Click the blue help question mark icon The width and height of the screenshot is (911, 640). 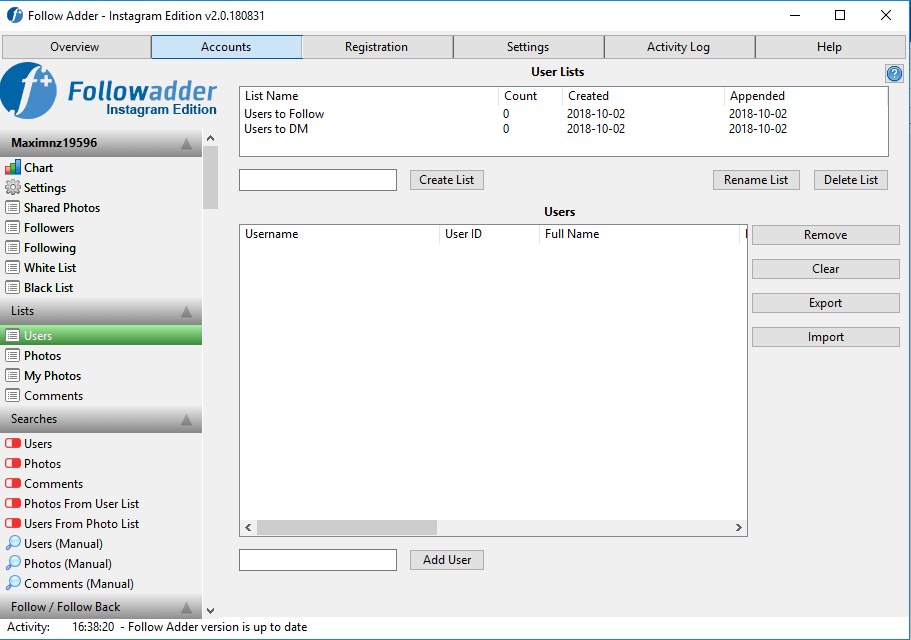click(x=894, y=74)
